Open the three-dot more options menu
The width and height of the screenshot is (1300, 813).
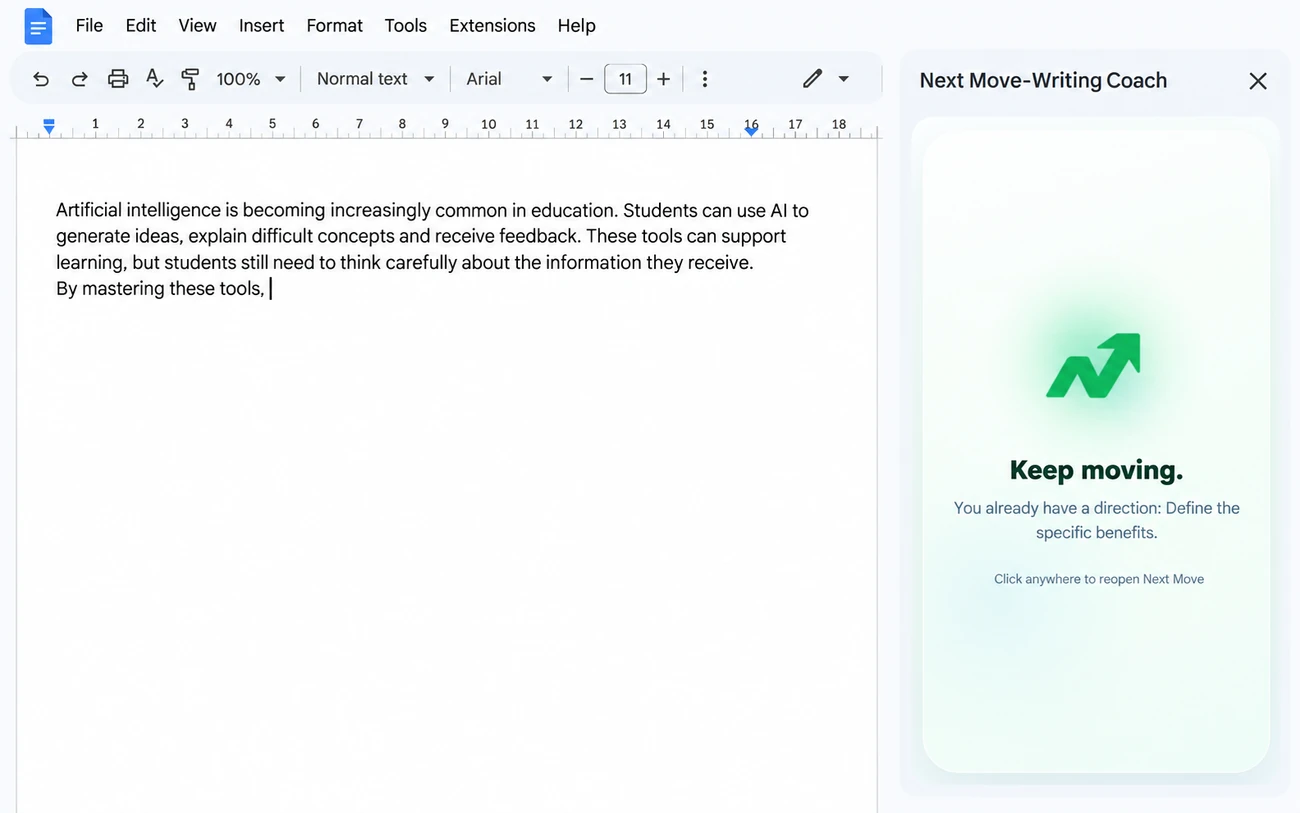[705, 79]
